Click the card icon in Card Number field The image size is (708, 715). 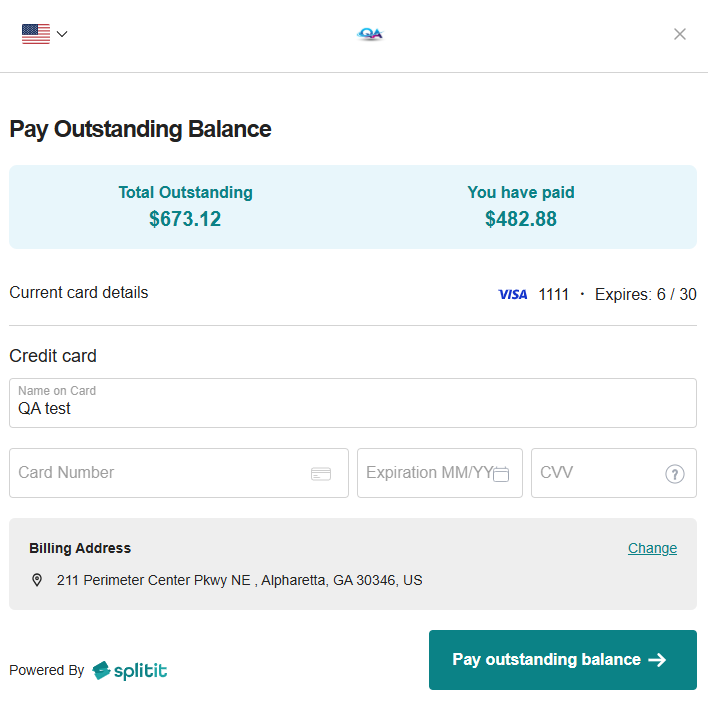click(x=321, y=474)
